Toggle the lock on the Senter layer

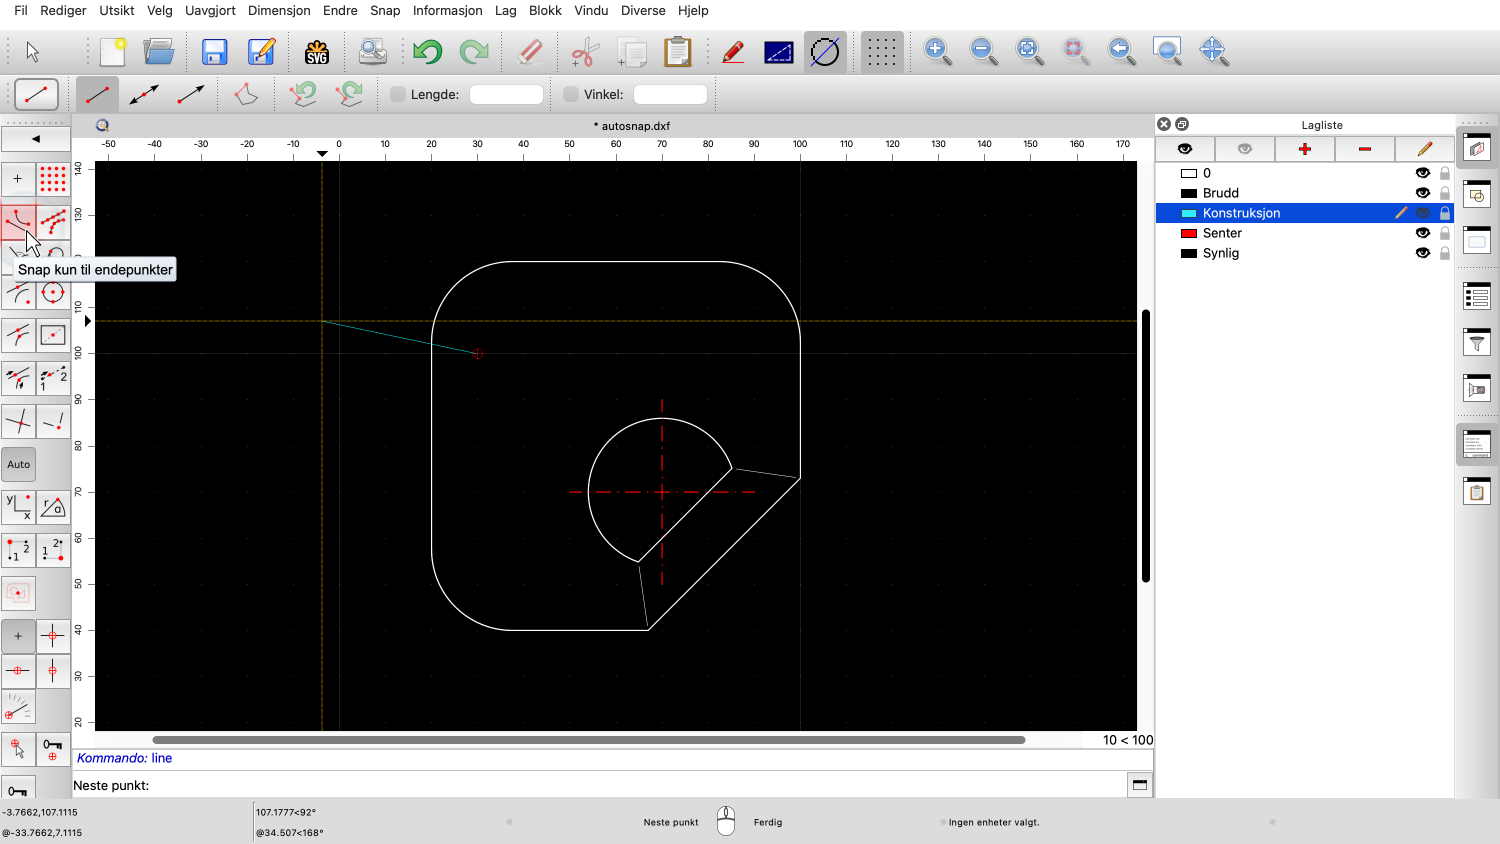(x=1444, y=233)
